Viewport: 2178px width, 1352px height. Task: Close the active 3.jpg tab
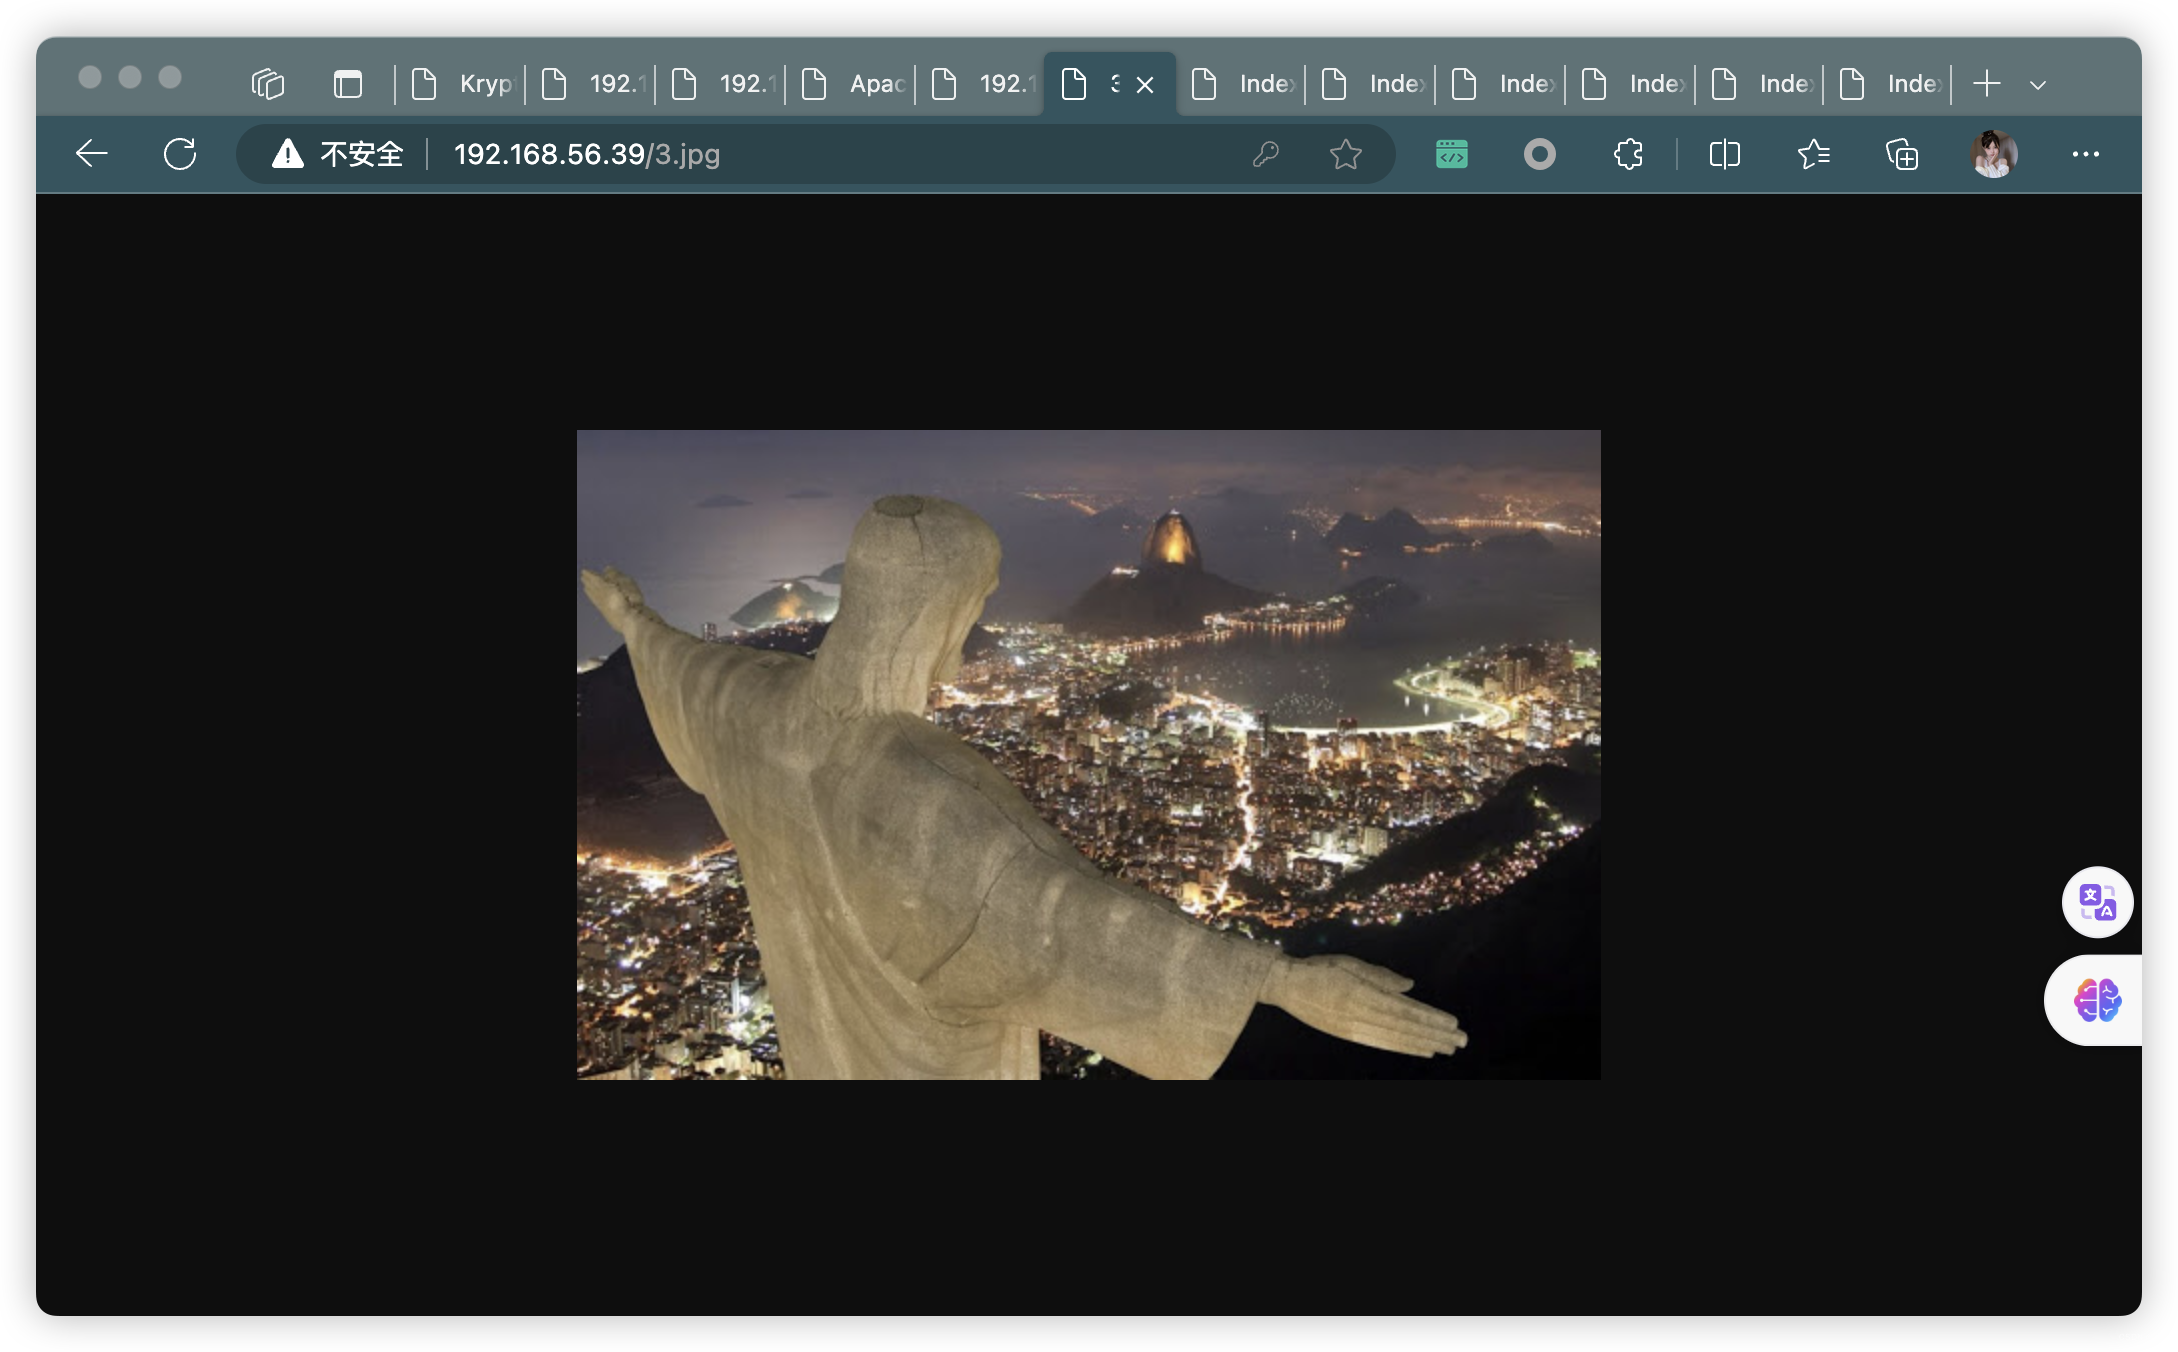(x=1145, y=85)
